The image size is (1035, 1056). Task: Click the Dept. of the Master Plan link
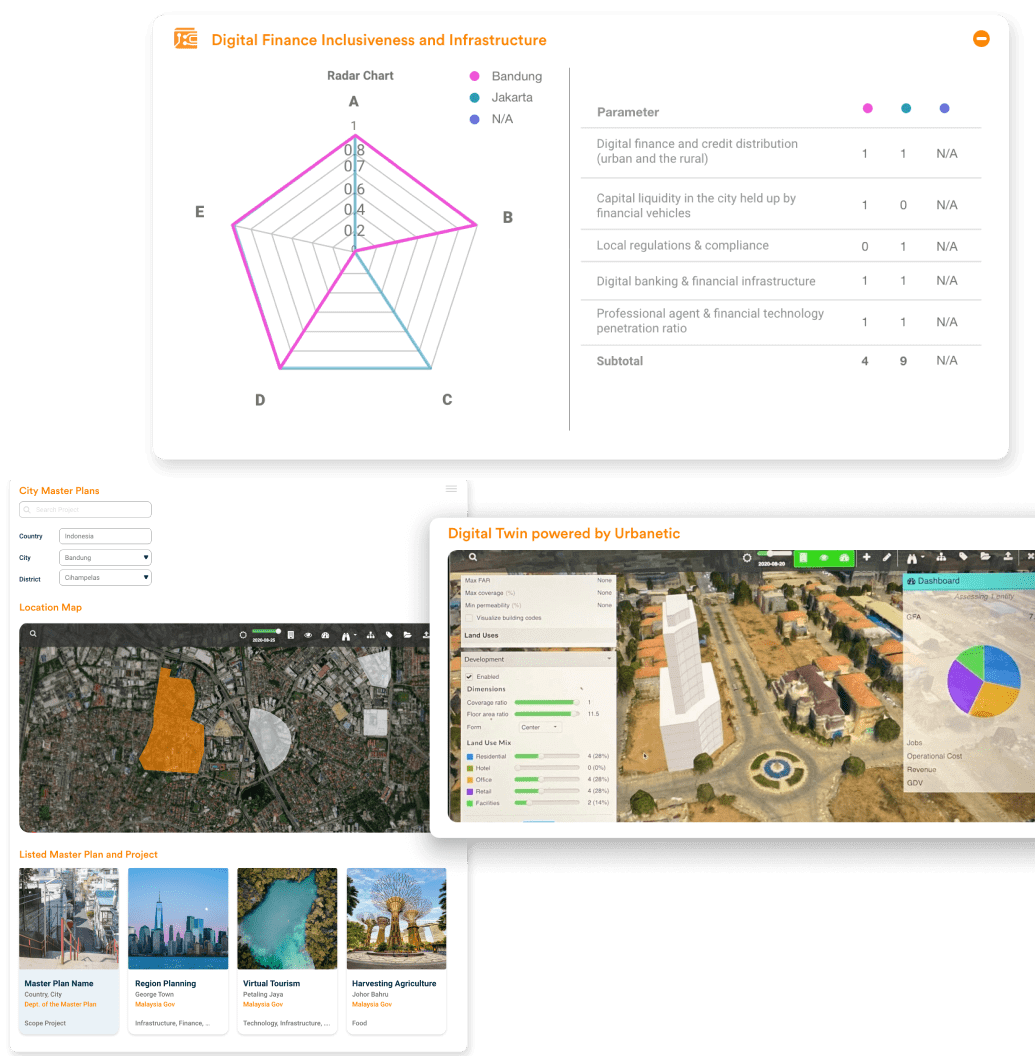59,1003
